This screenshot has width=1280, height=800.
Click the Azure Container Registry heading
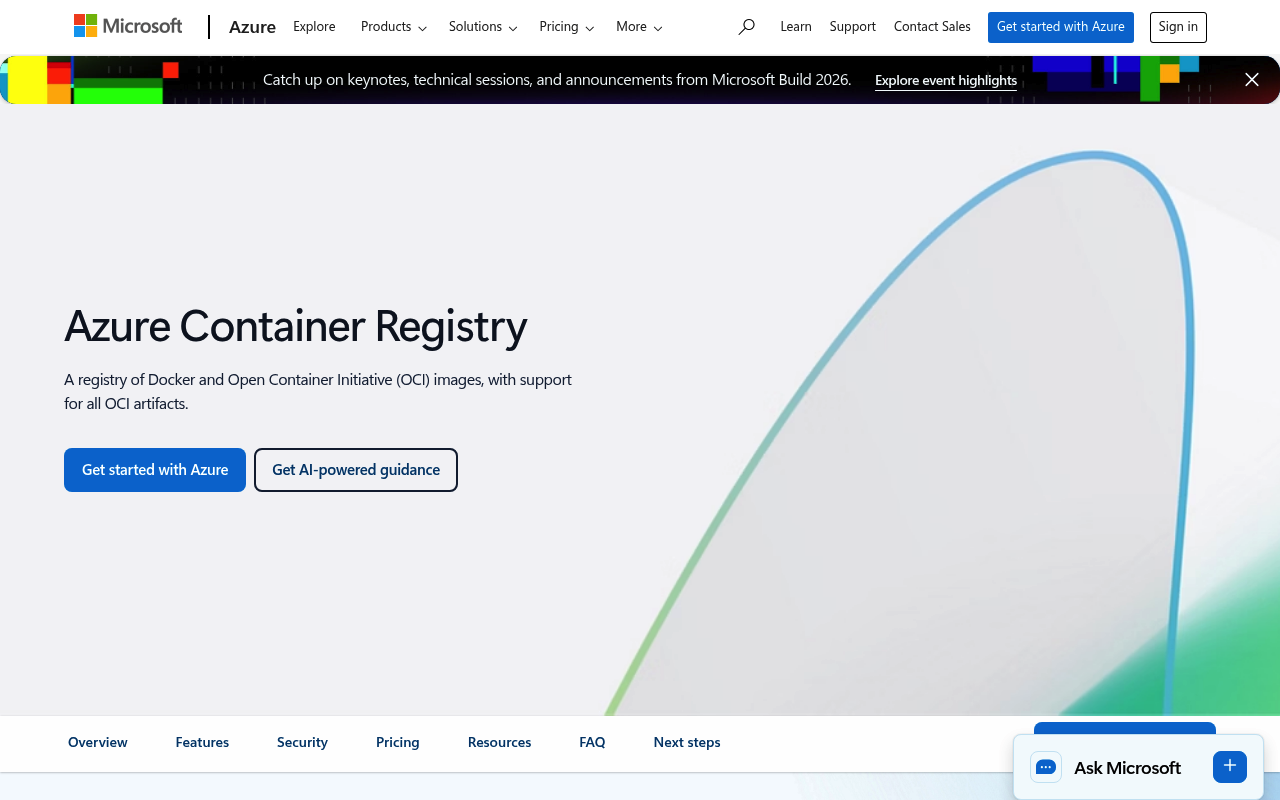click(296, 326)
